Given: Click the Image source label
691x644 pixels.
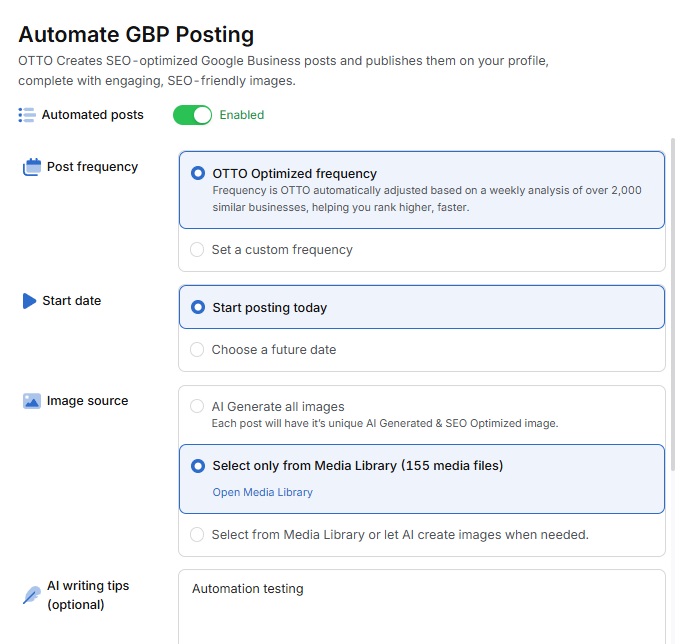Looking at the screenshot, I should (x=88, y=401).
